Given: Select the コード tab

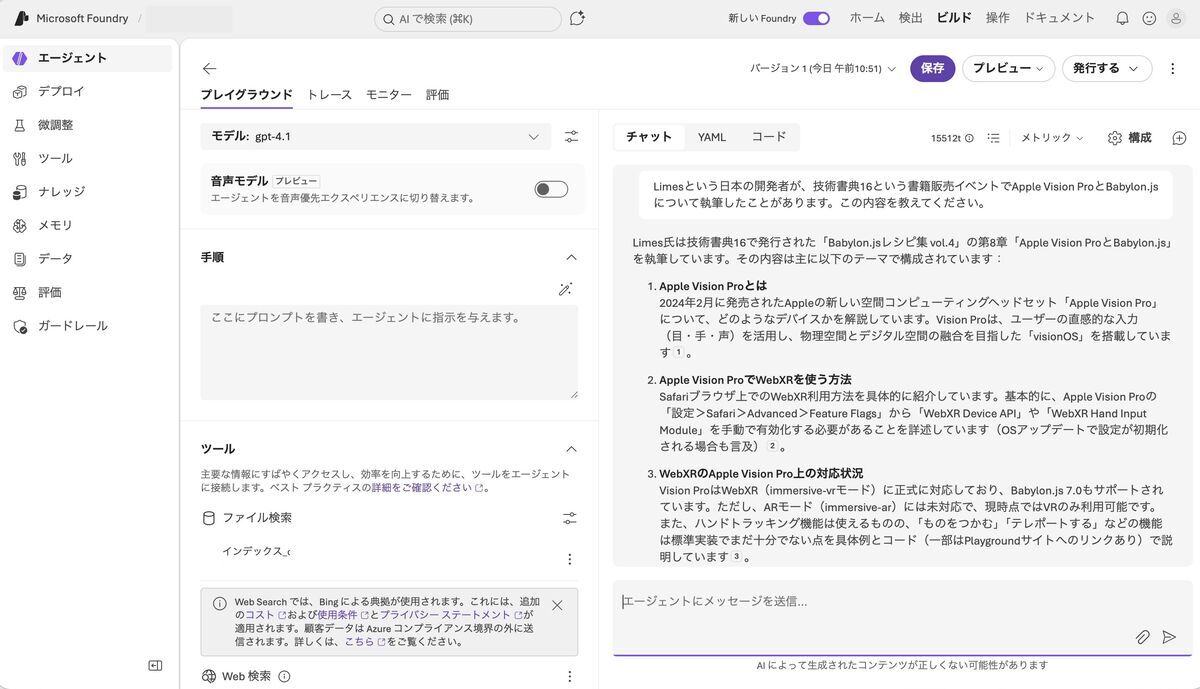Looking at the screenshot, I should coord(769,137).
